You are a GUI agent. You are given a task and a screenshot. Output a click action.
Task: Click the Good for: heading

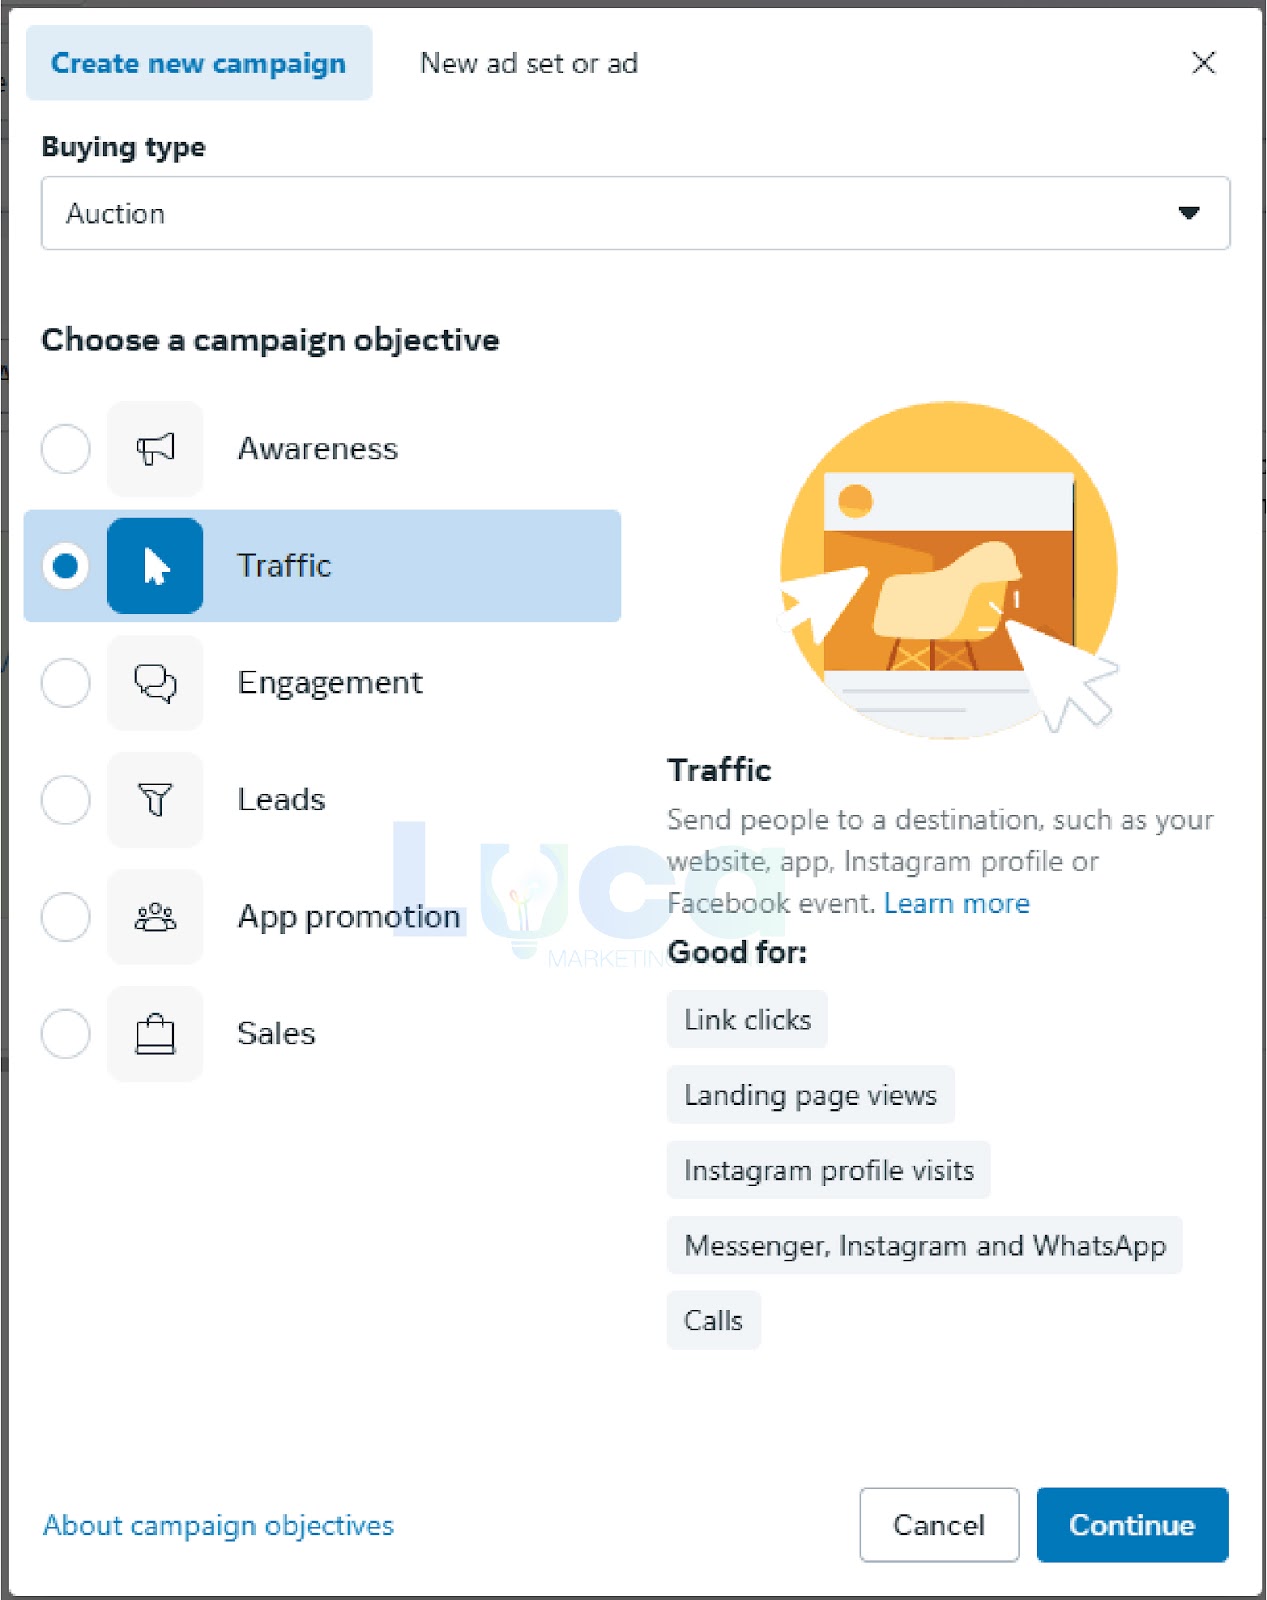[737, 952]
